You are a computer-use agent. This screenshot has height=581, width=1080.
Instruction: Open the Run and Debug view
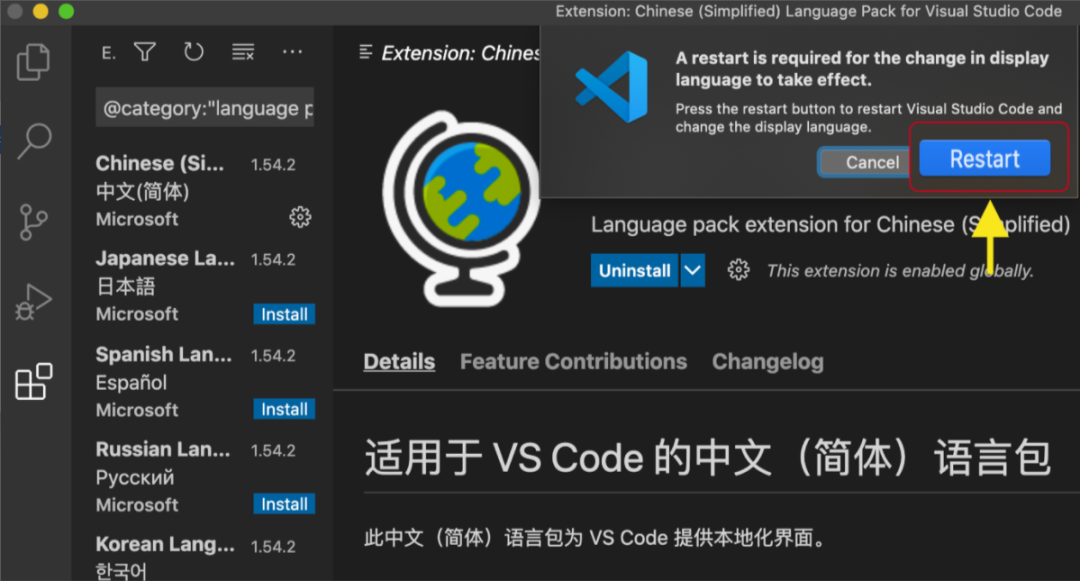tap(33, 302)
